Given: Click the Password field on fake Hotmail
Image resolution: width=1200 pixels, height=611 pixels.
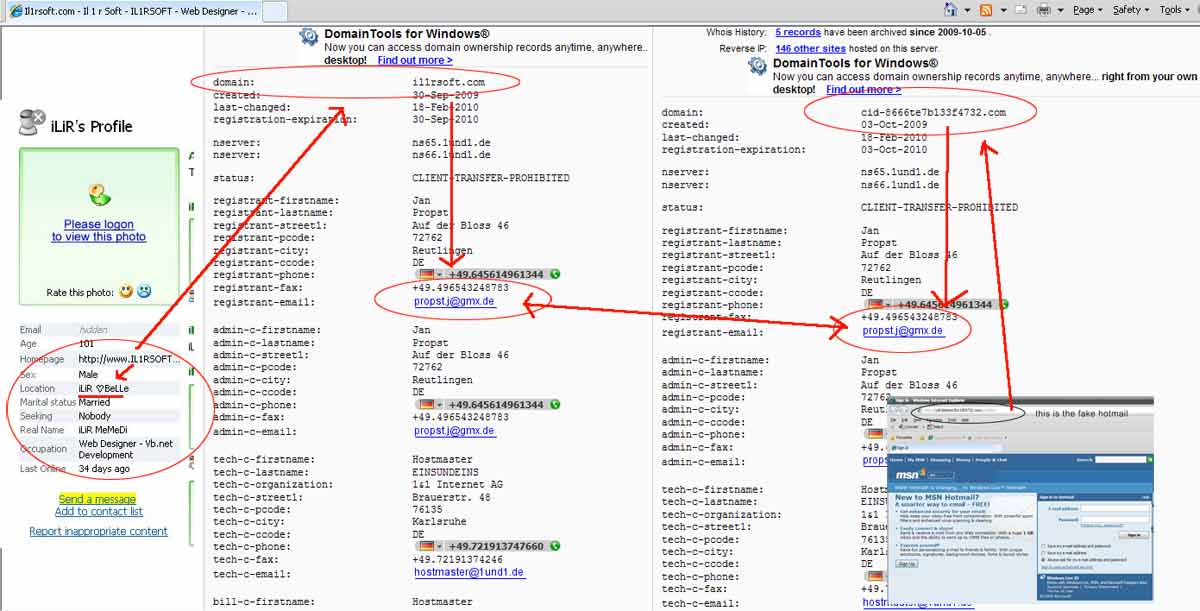Looking at the screenshot, I should [x=1114, y=522].
